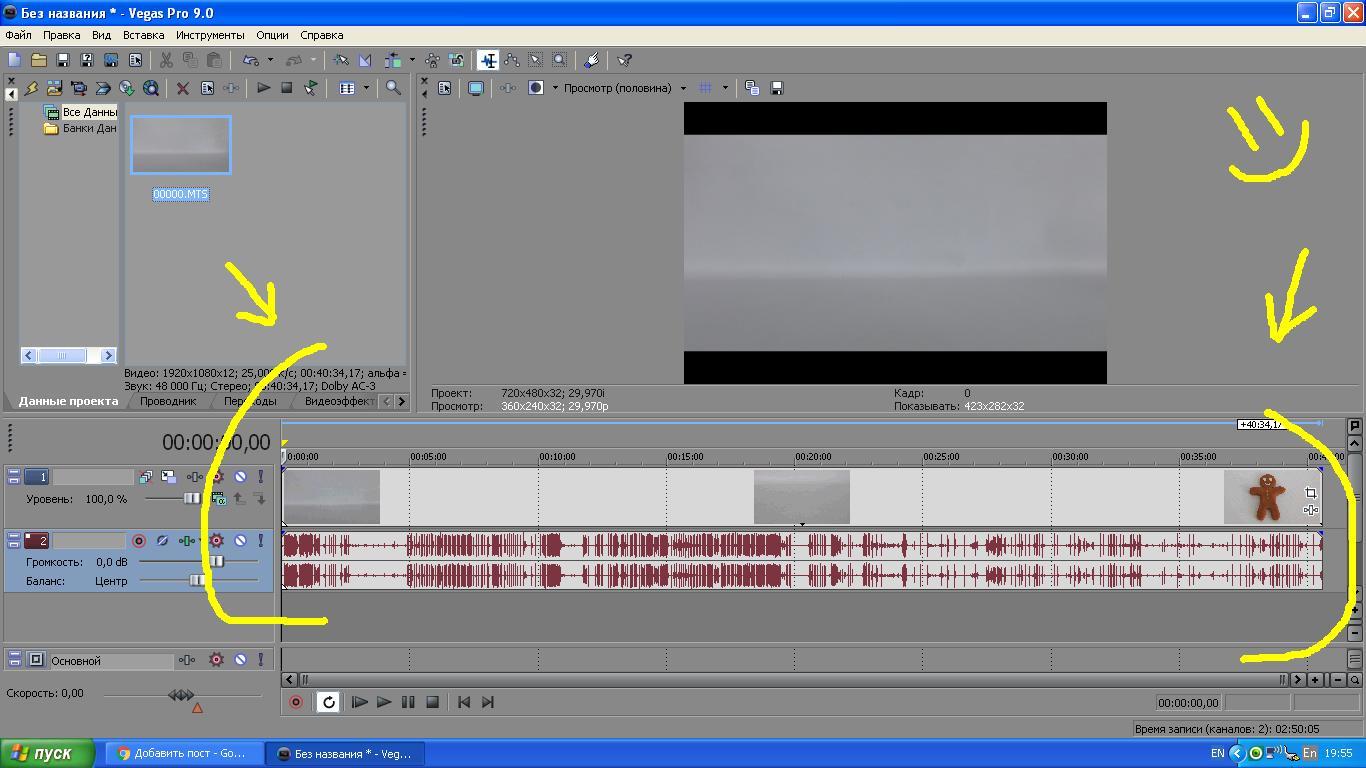Open the Файл menu
Viewport: 1366px width, 768px height.
pos(18,35)
